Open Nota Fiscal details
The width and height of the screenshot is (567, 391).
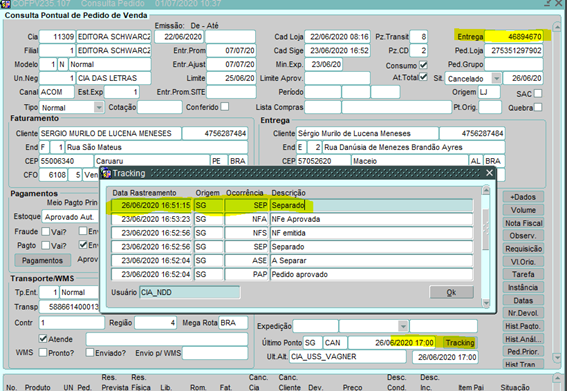(523, 223)
